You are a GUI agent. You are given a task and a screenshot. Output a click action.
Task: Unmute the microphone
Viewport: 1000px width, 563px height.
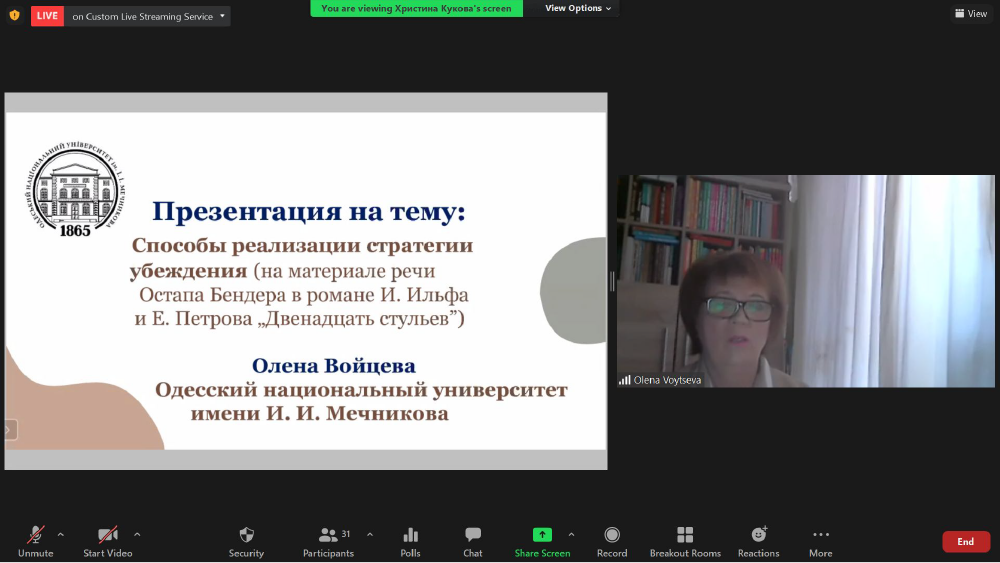[x=35, y=541]
